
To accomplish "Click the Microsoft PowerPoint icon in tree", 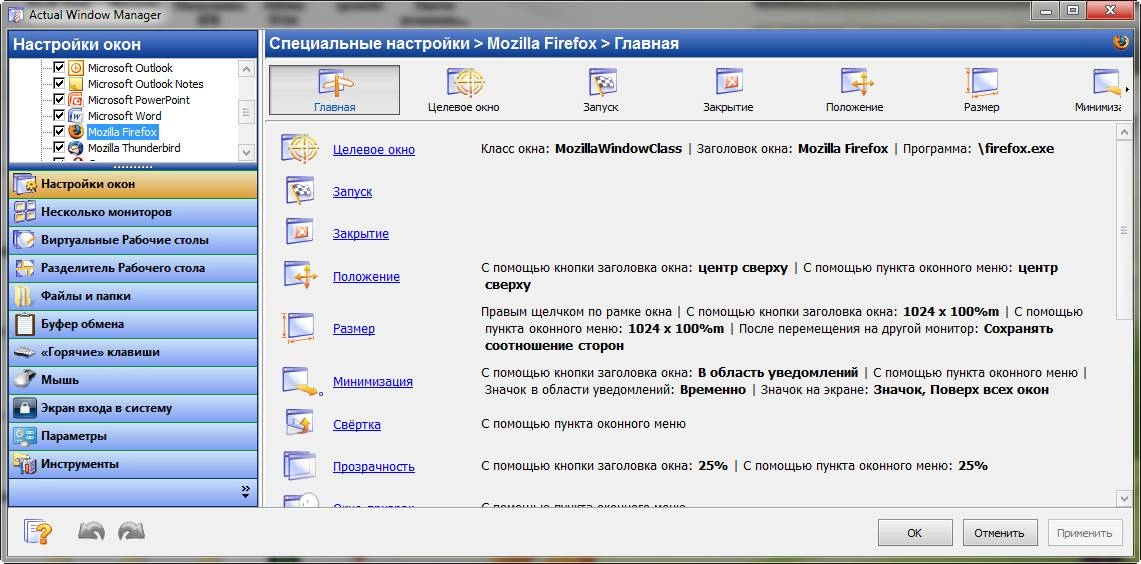I will pos(76,100).
